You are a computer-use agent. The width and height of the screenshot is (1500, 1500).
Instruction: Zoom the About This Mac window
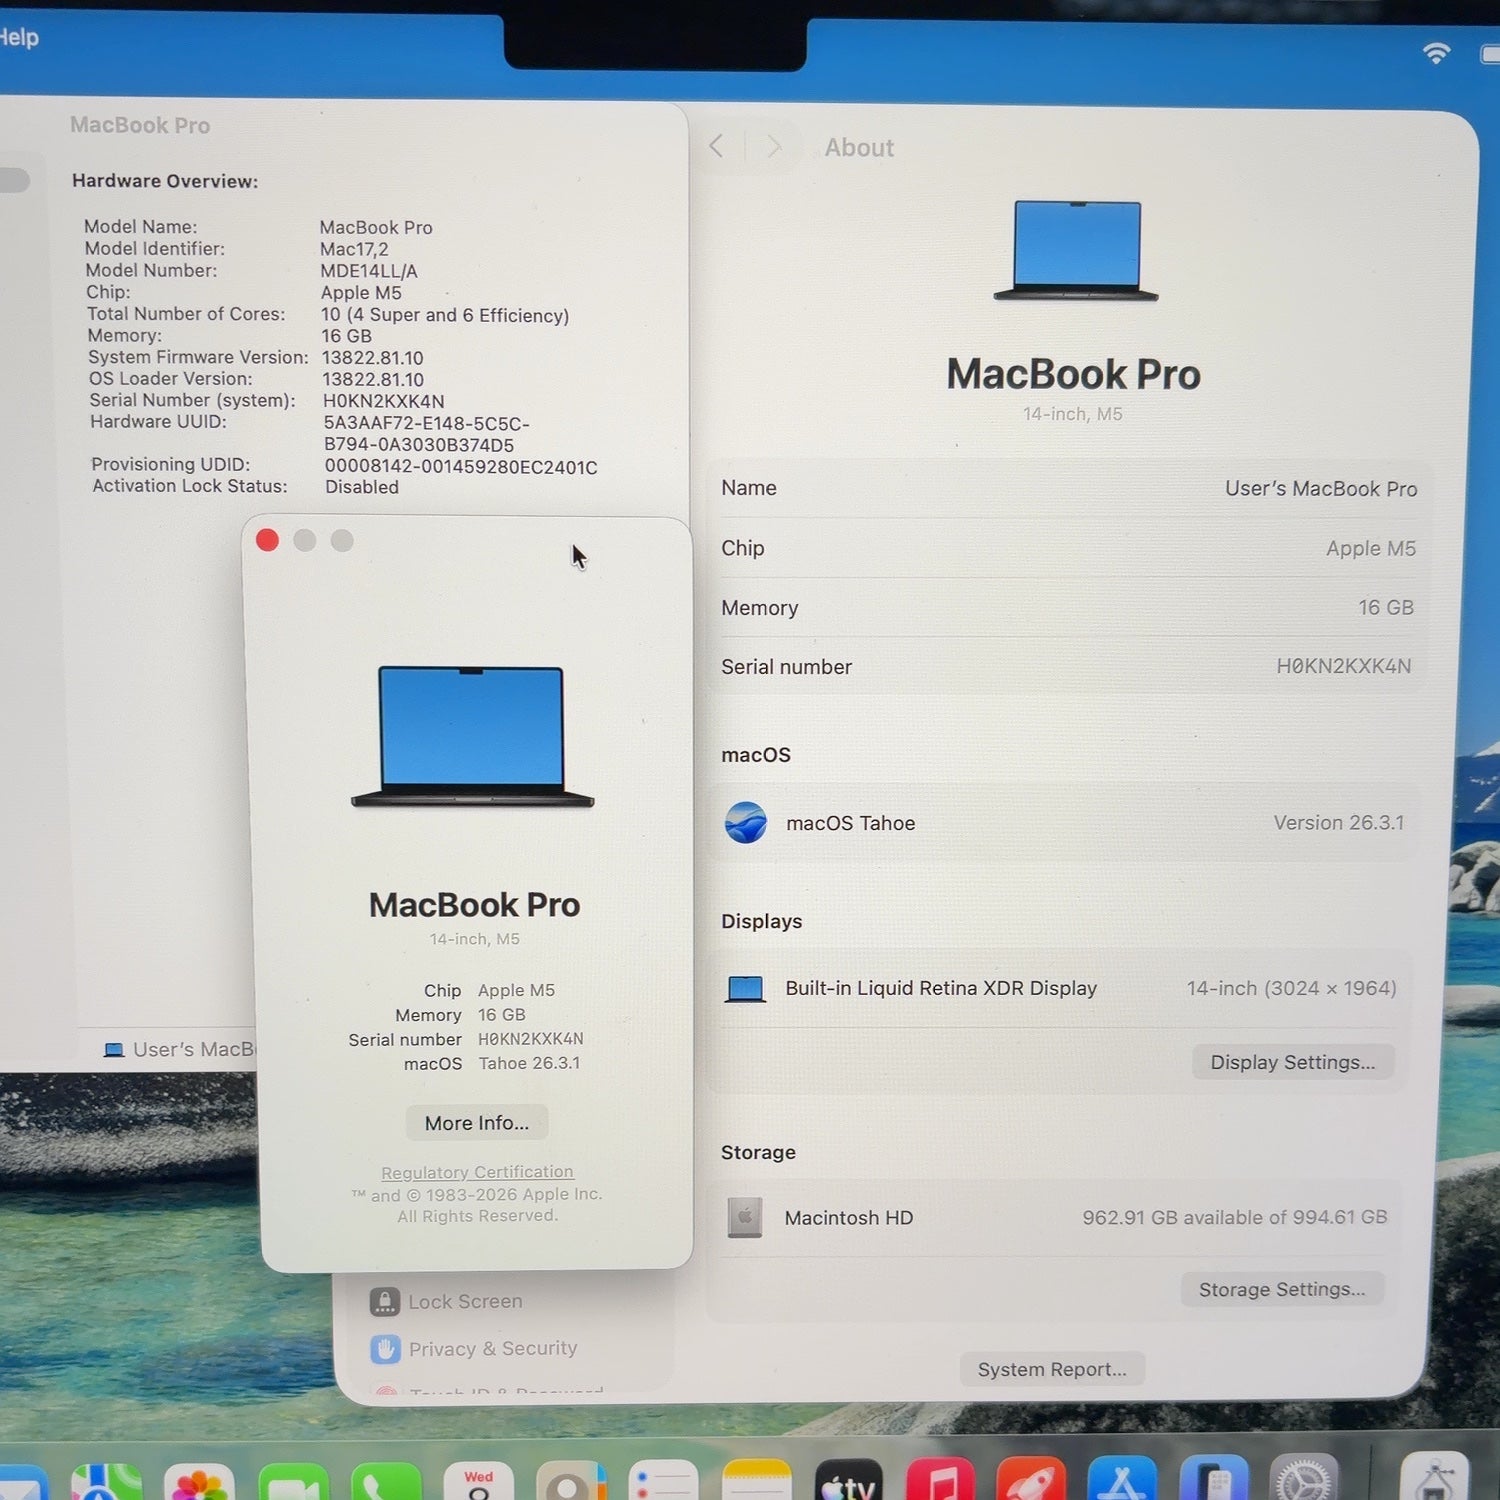pos(342,540)
